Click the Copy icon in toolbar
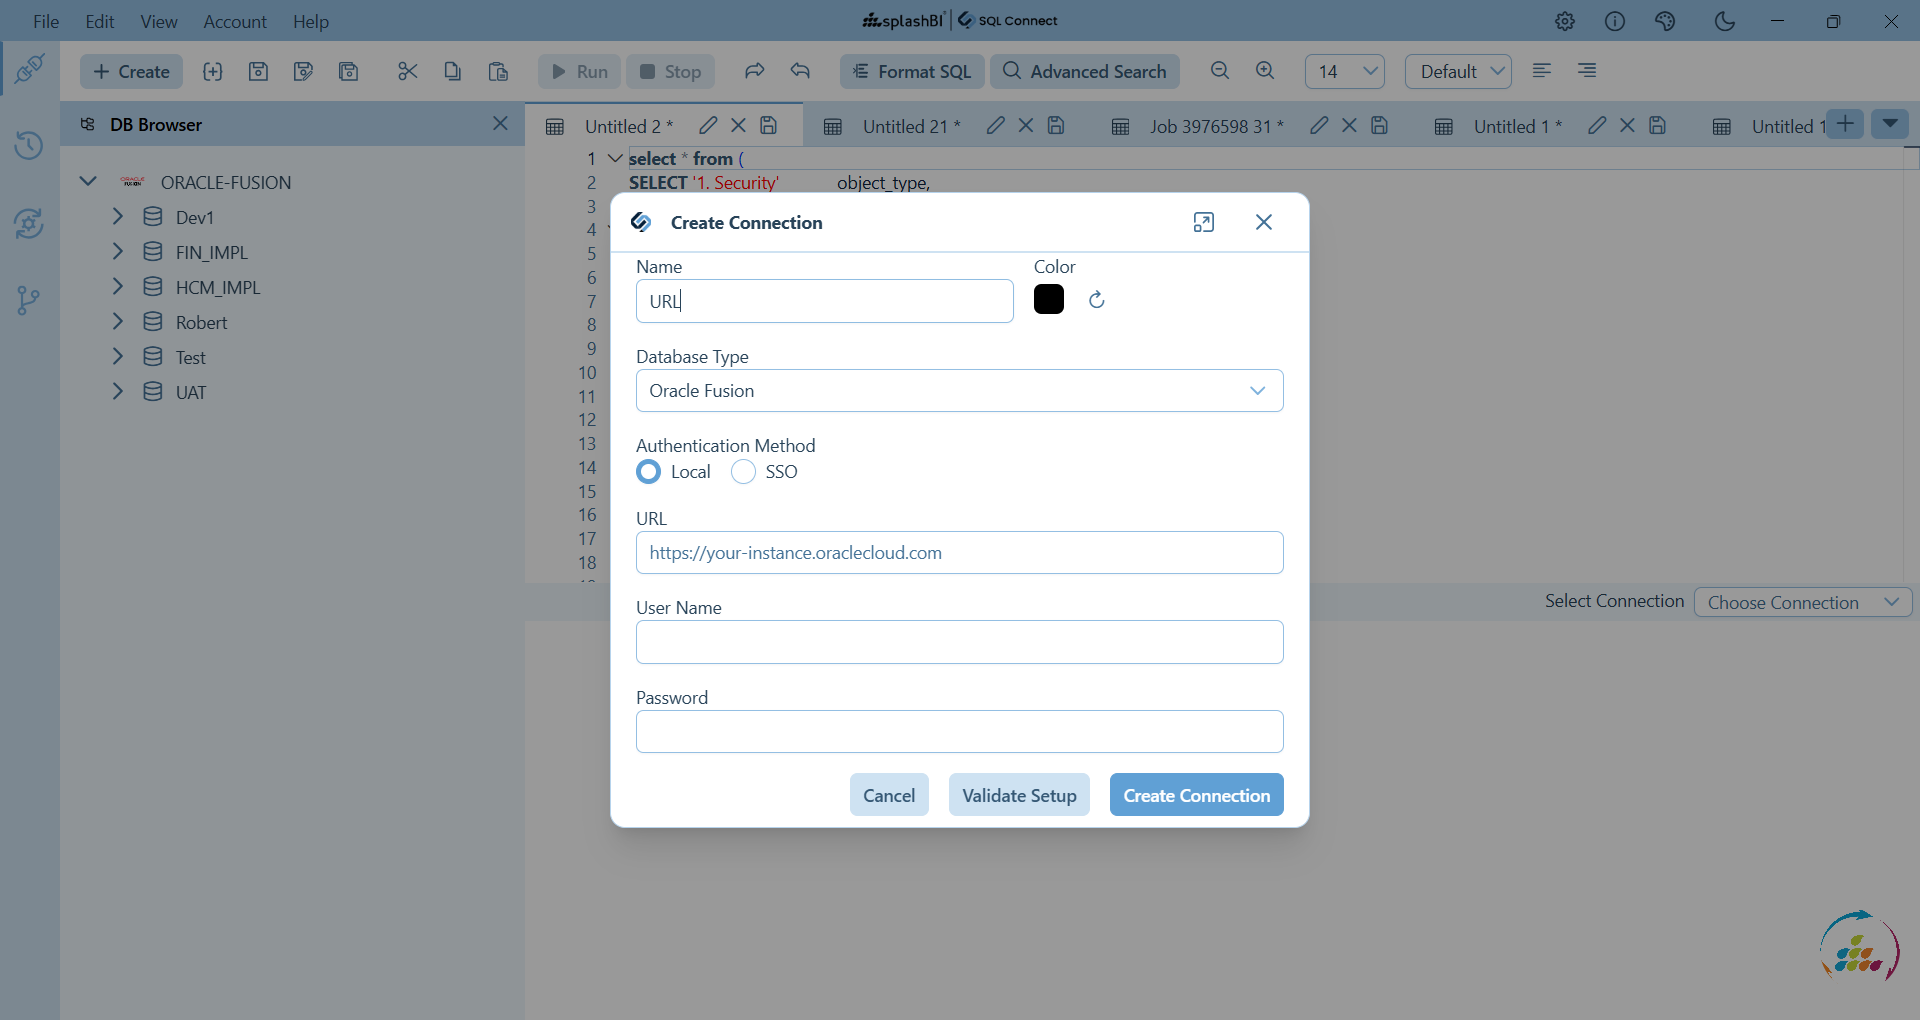Screen dimensions: 1920x1020 pos(453,71)
